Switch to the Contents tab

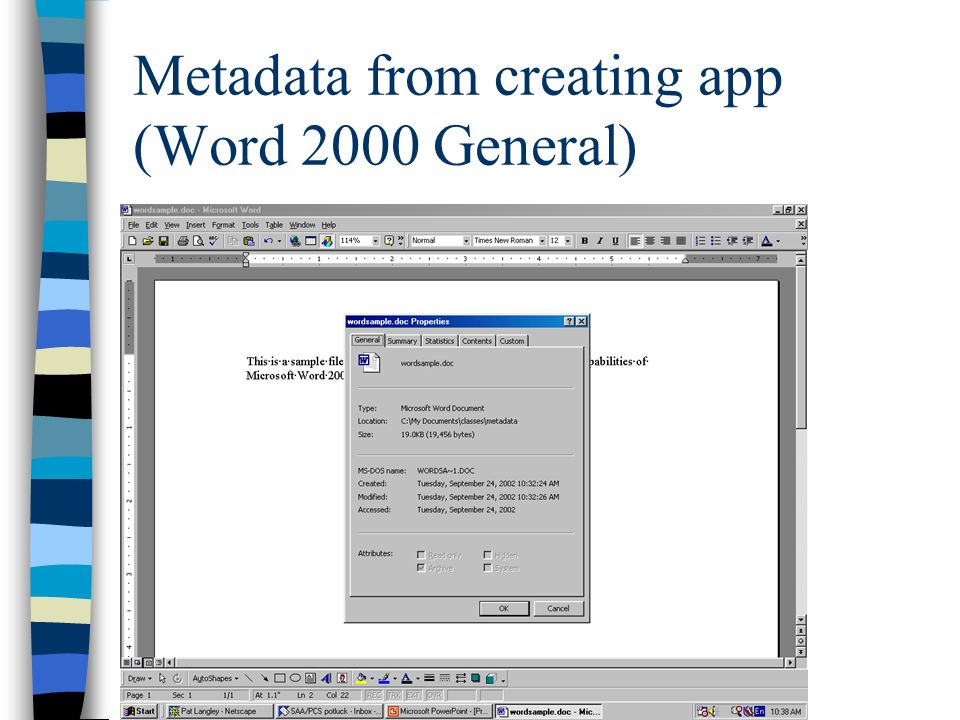(x=476, y=341)
